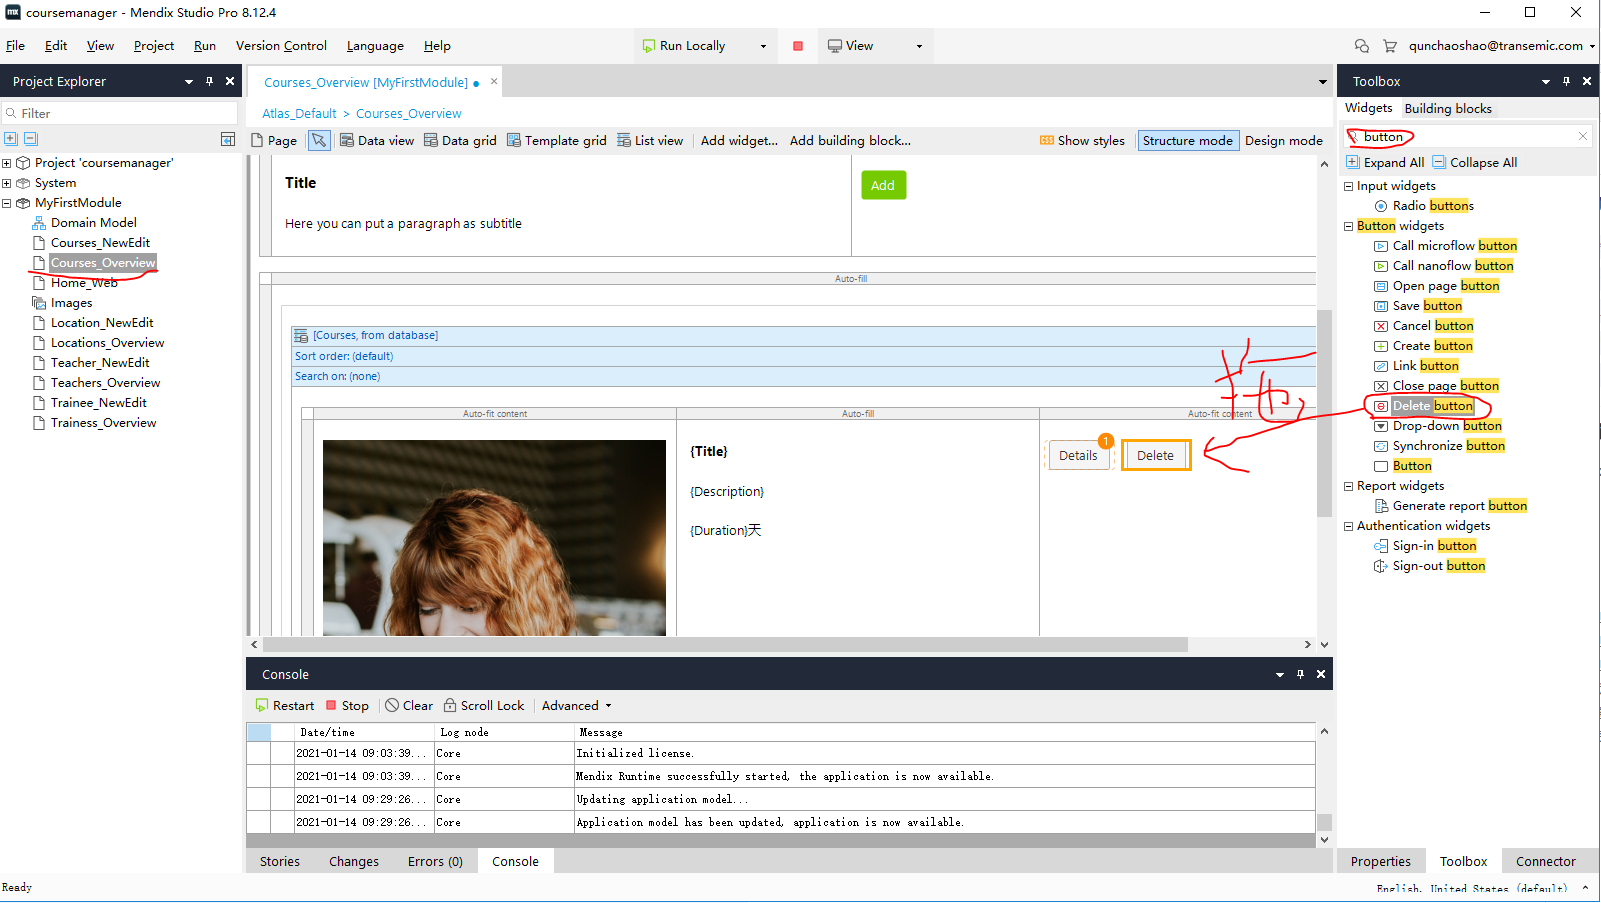
Task: Switch to the Stories tab
Action: pyautogui.click(x=280, y=861)
